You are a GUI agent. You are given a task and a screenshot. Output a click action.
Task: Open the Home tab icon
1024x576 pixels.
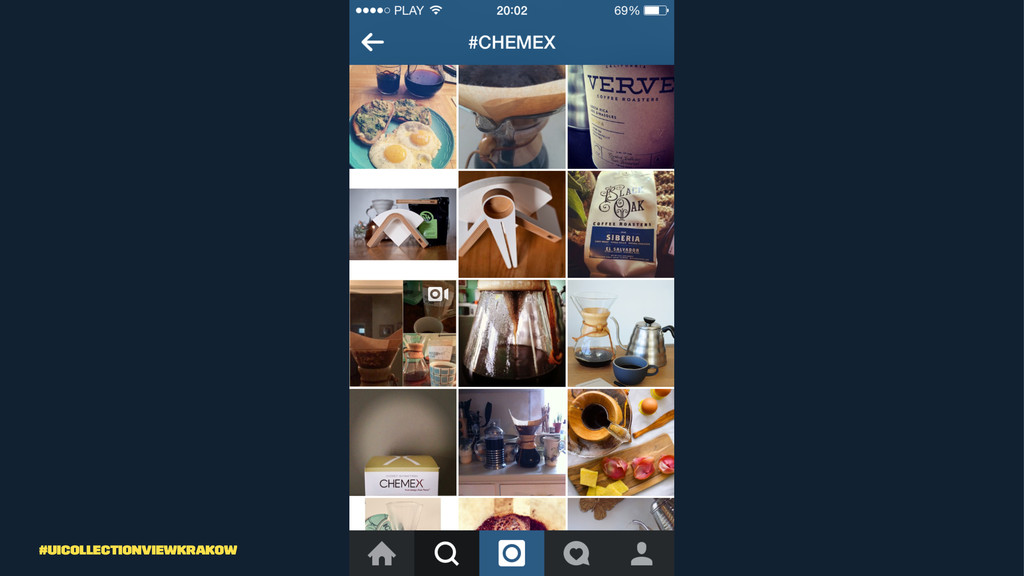[381, 554]
